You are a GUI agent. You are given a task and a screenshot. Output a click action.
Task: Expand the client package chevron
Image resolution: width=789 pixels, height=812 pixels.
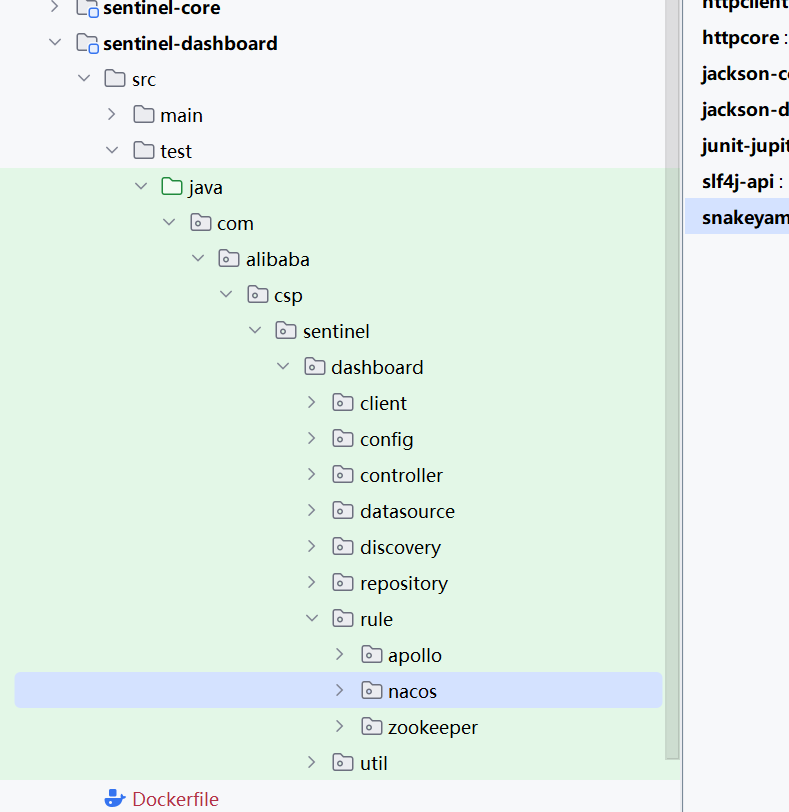311,402
